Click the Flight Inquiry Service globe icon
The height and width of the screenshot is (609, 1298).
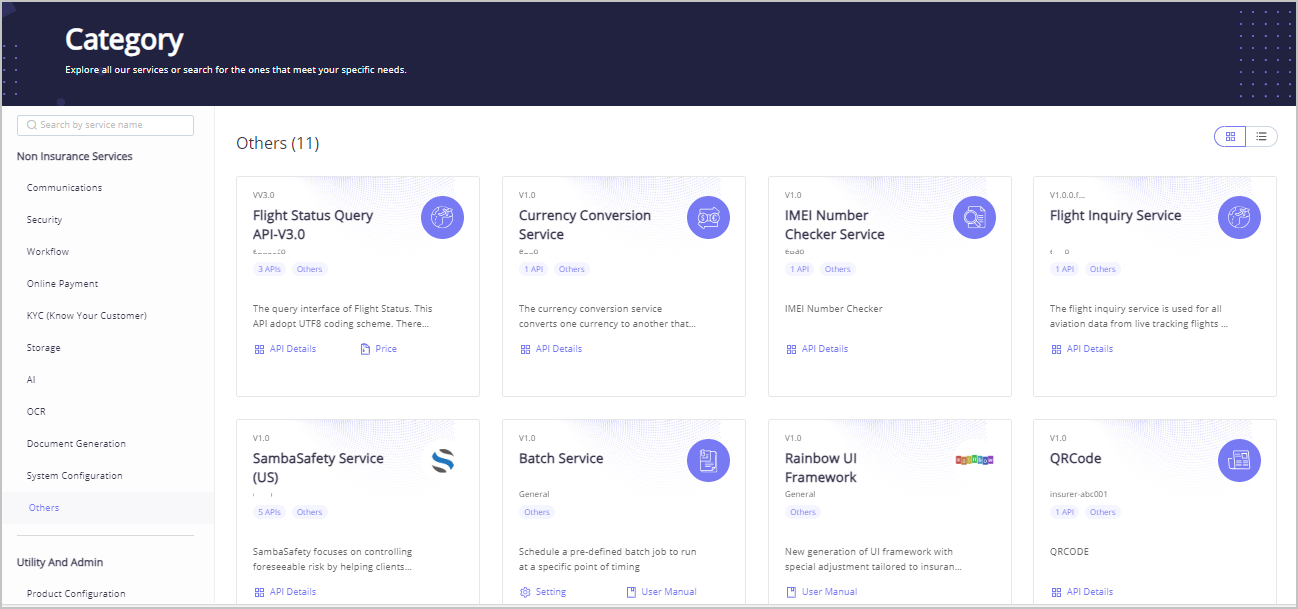click(x=1239, y=217)
